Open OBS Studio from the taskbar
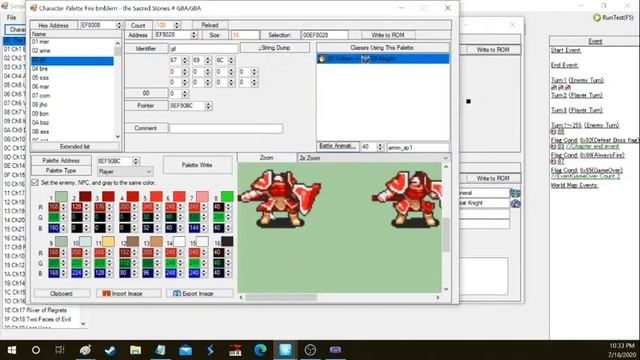The height and width of the screenshot is (360, 640). click(x=310, y=350)
